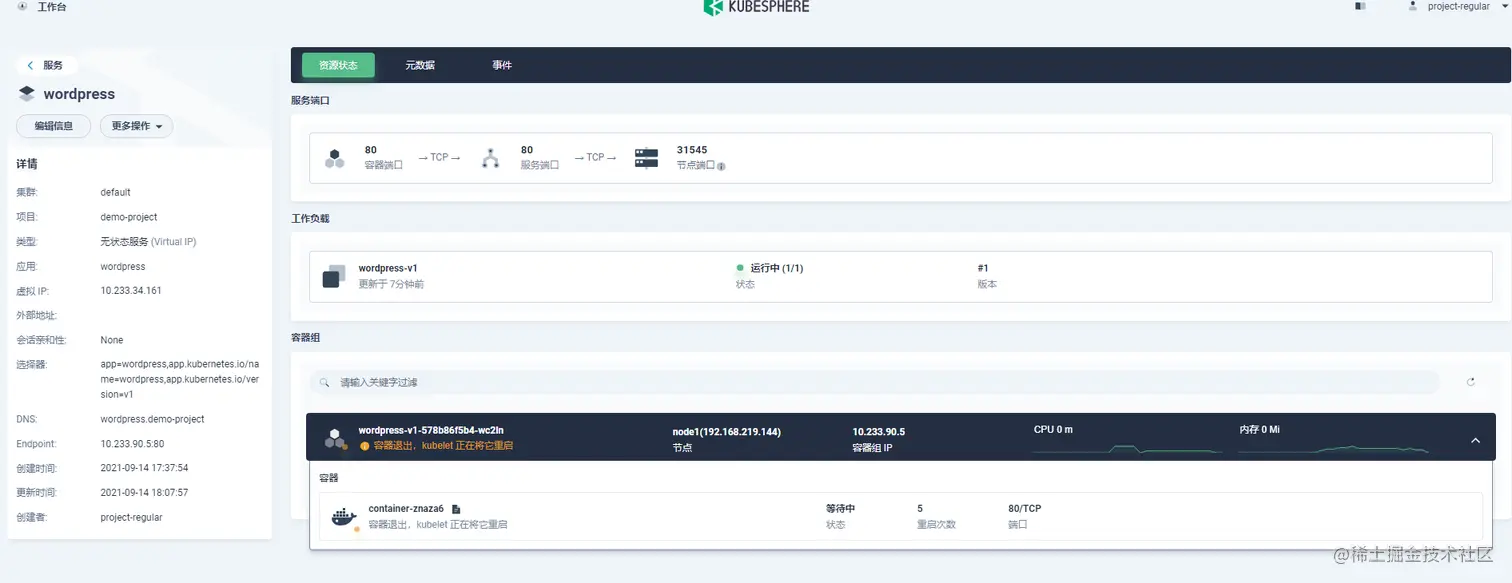Click the wordpress service layers icon

27,94
